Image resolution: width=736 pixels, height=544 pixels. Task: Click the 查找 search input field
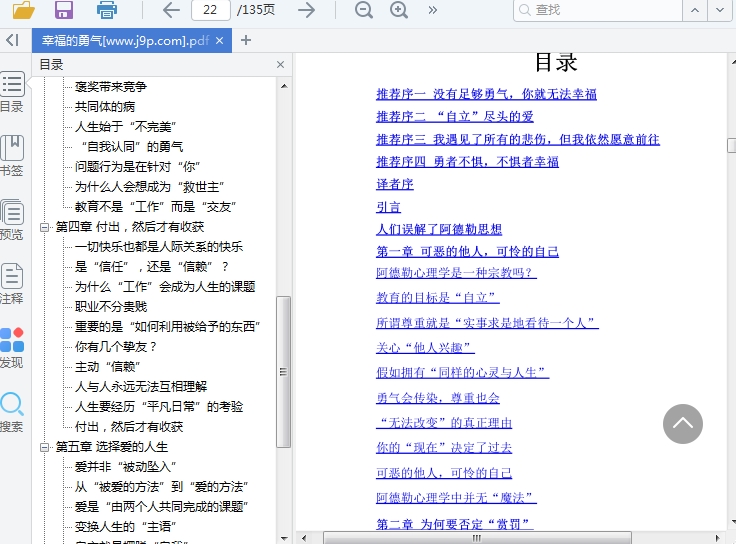click(x=598, y=10)
